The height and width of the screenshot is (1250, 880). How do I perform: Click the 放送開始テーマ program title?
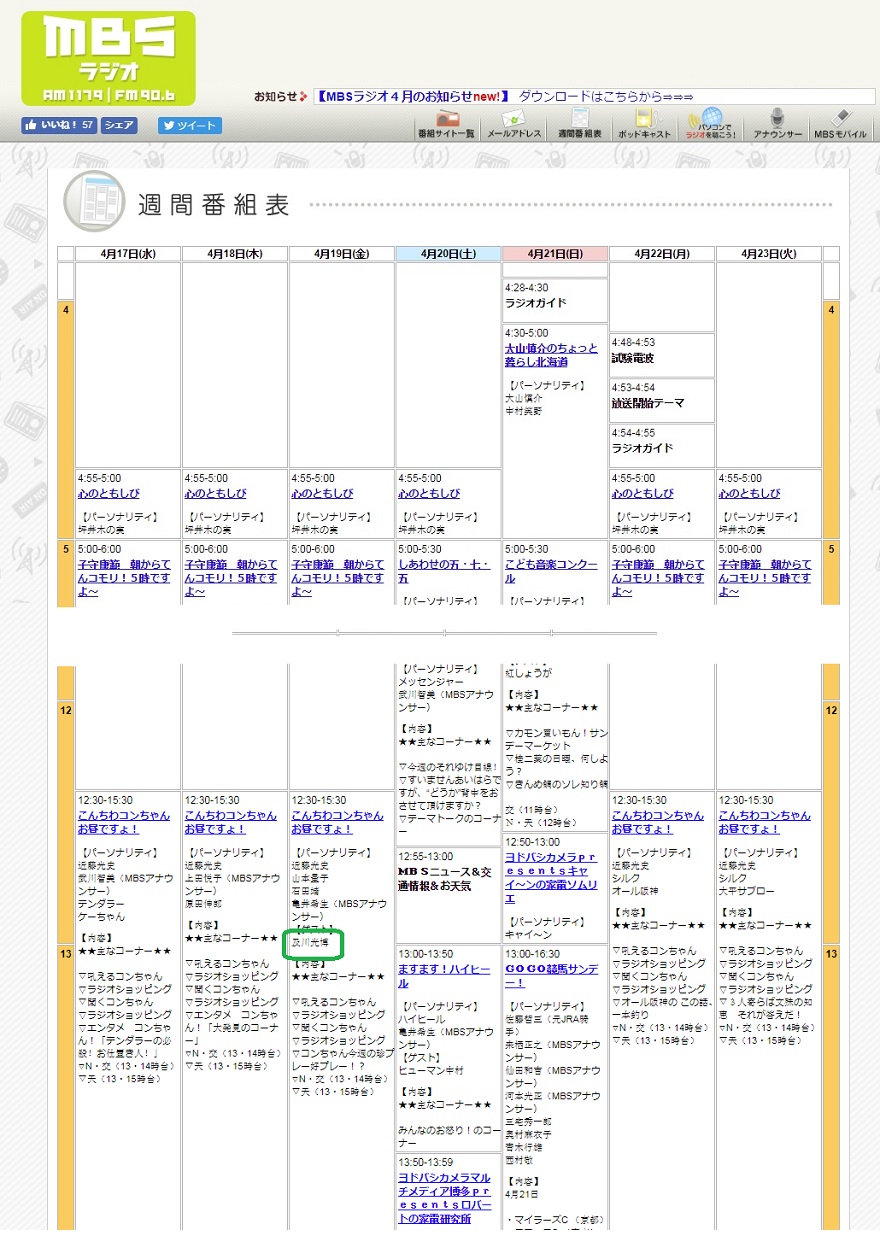click(648, 403)
